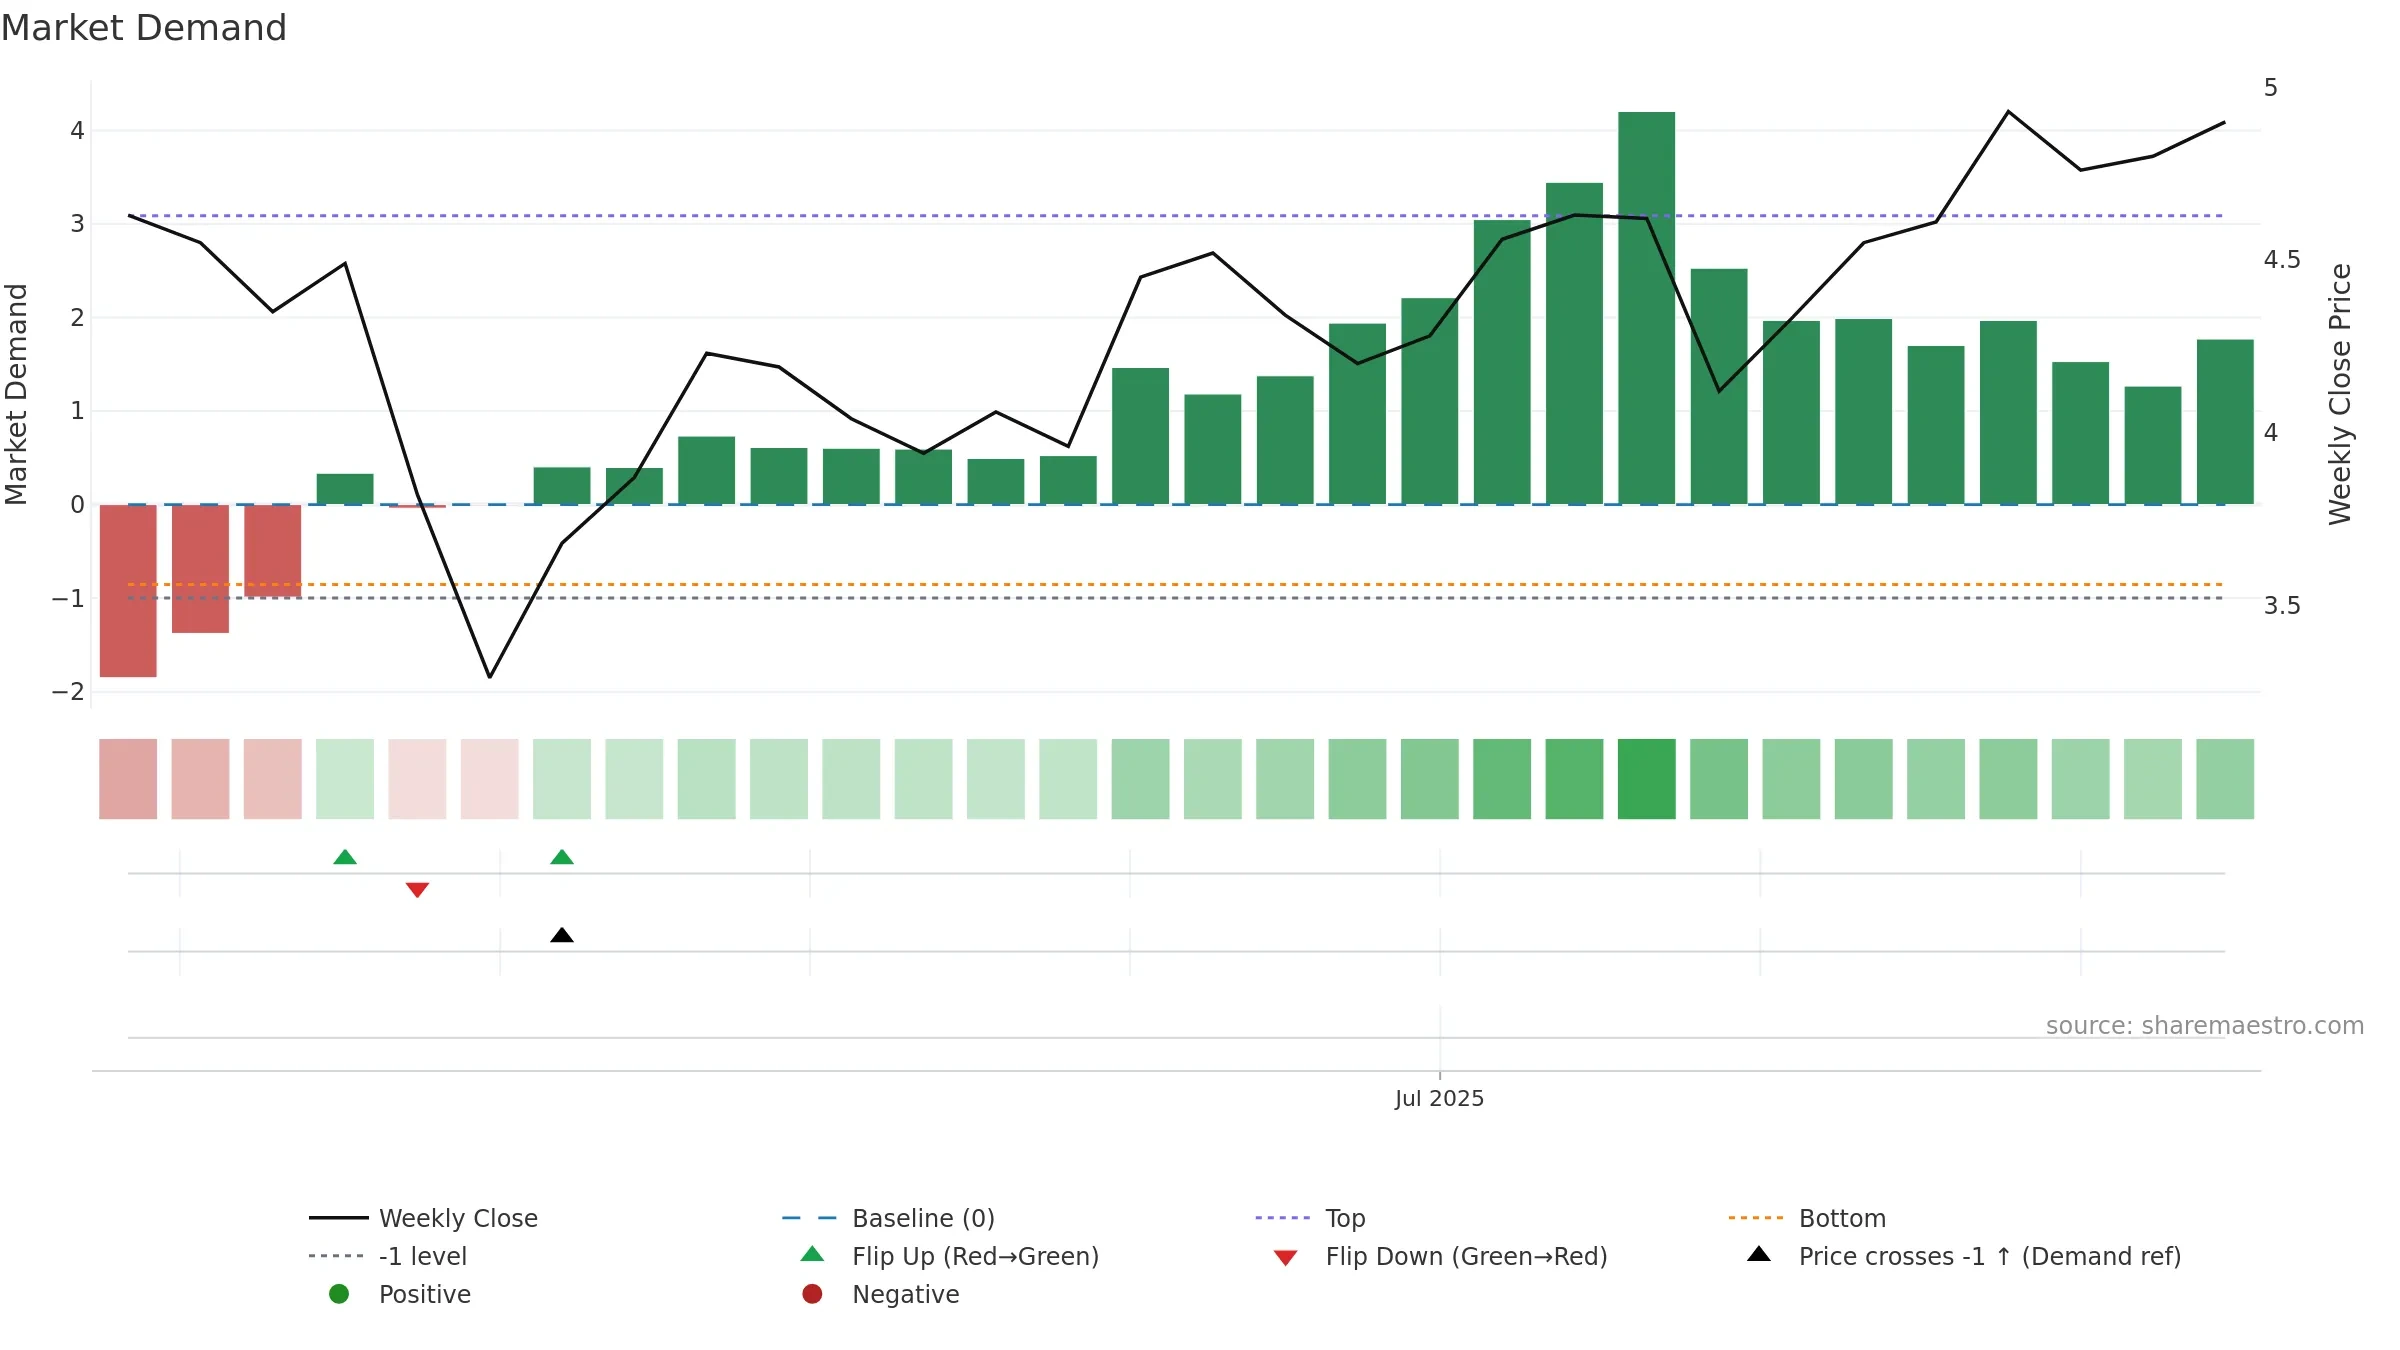Toggle the Top legend line

1310,1218
